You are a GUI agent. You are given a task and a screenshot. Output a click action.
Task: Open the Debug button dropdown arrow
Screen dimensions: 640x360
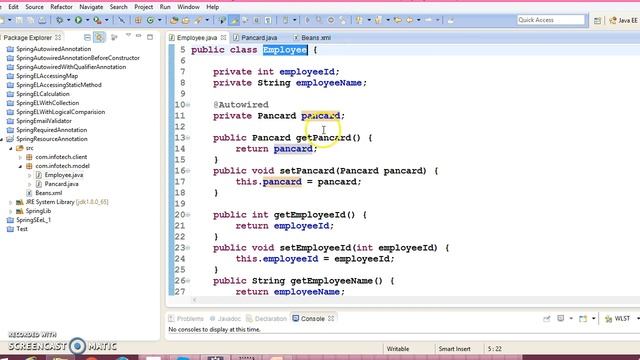point(69,20)
